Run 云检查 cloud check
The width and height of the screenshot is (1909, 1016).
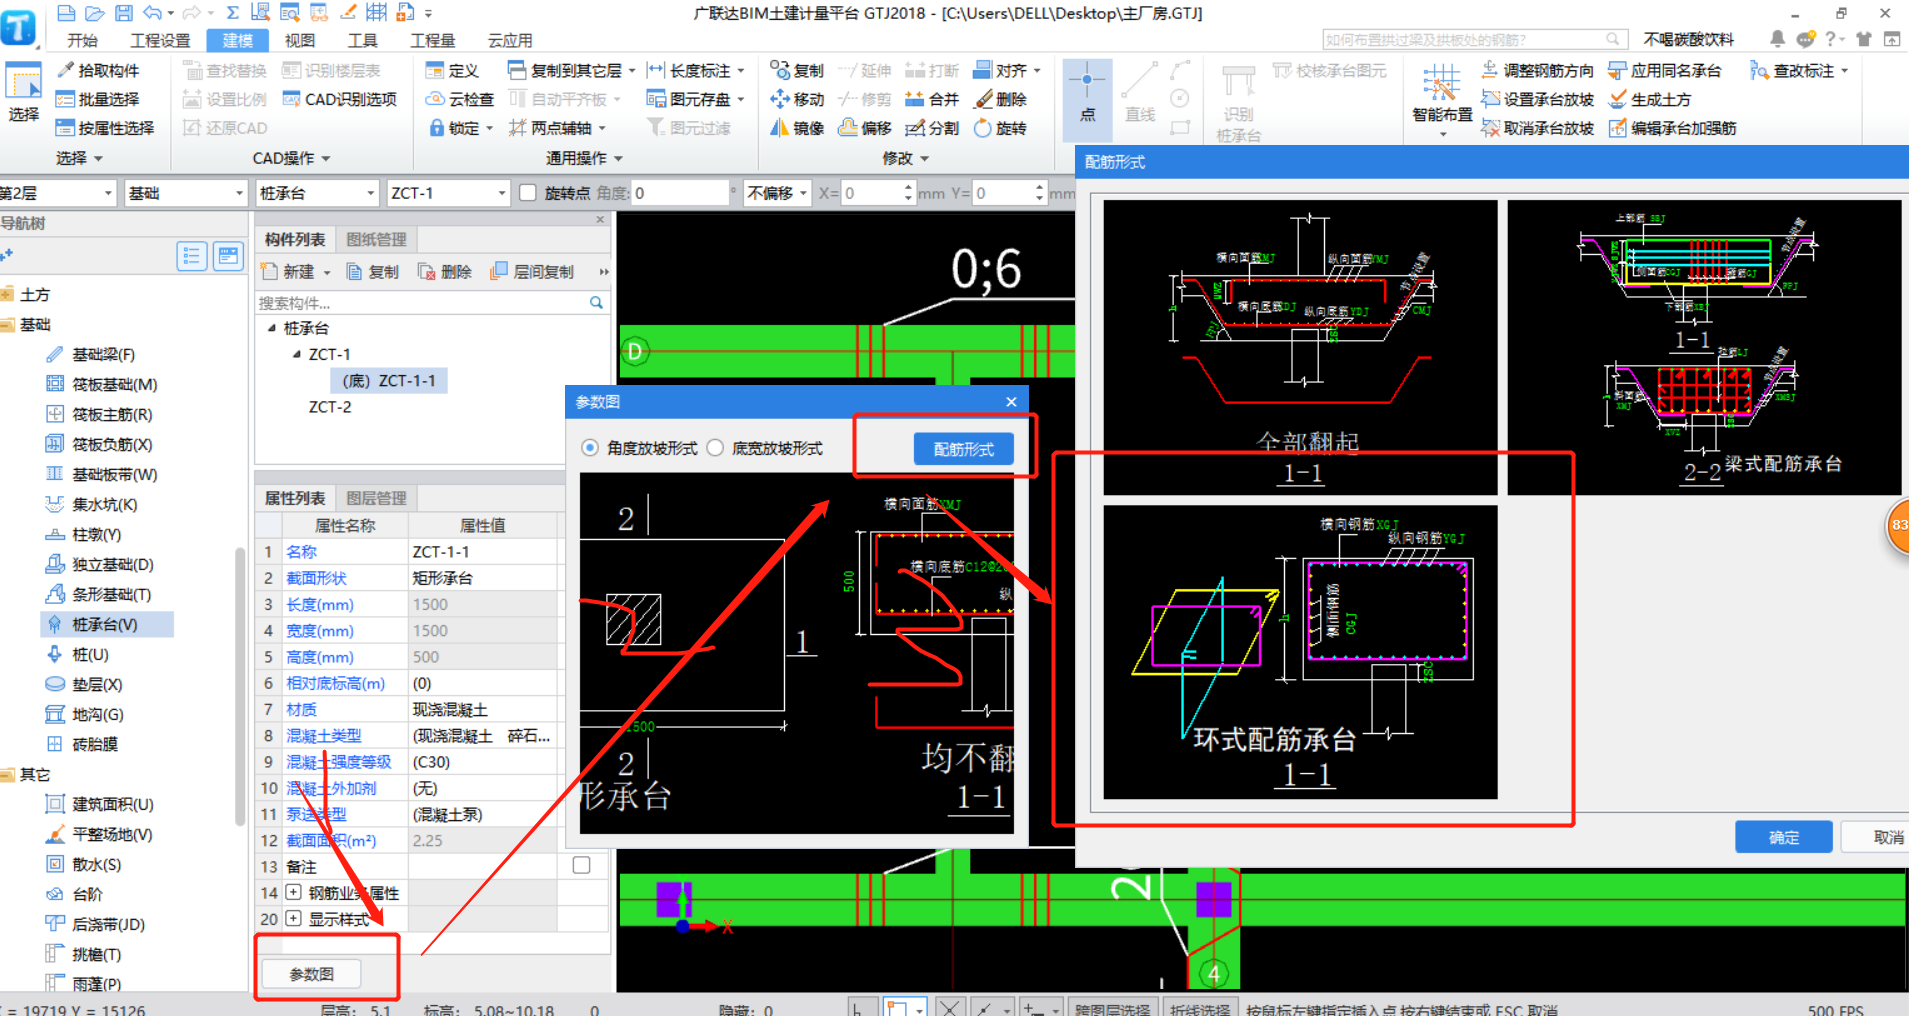click(x=460, y=99)
